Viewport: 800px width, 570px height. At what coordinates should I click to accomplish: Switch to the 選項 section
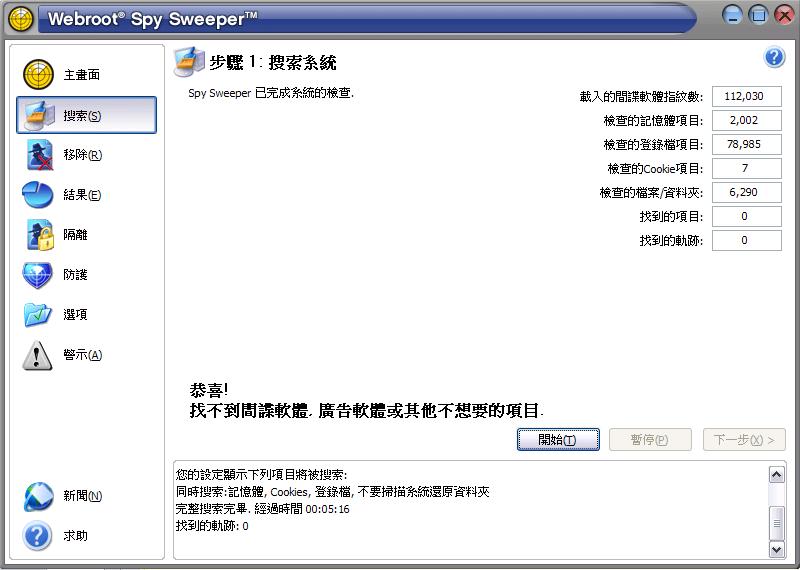pos(76,314)
